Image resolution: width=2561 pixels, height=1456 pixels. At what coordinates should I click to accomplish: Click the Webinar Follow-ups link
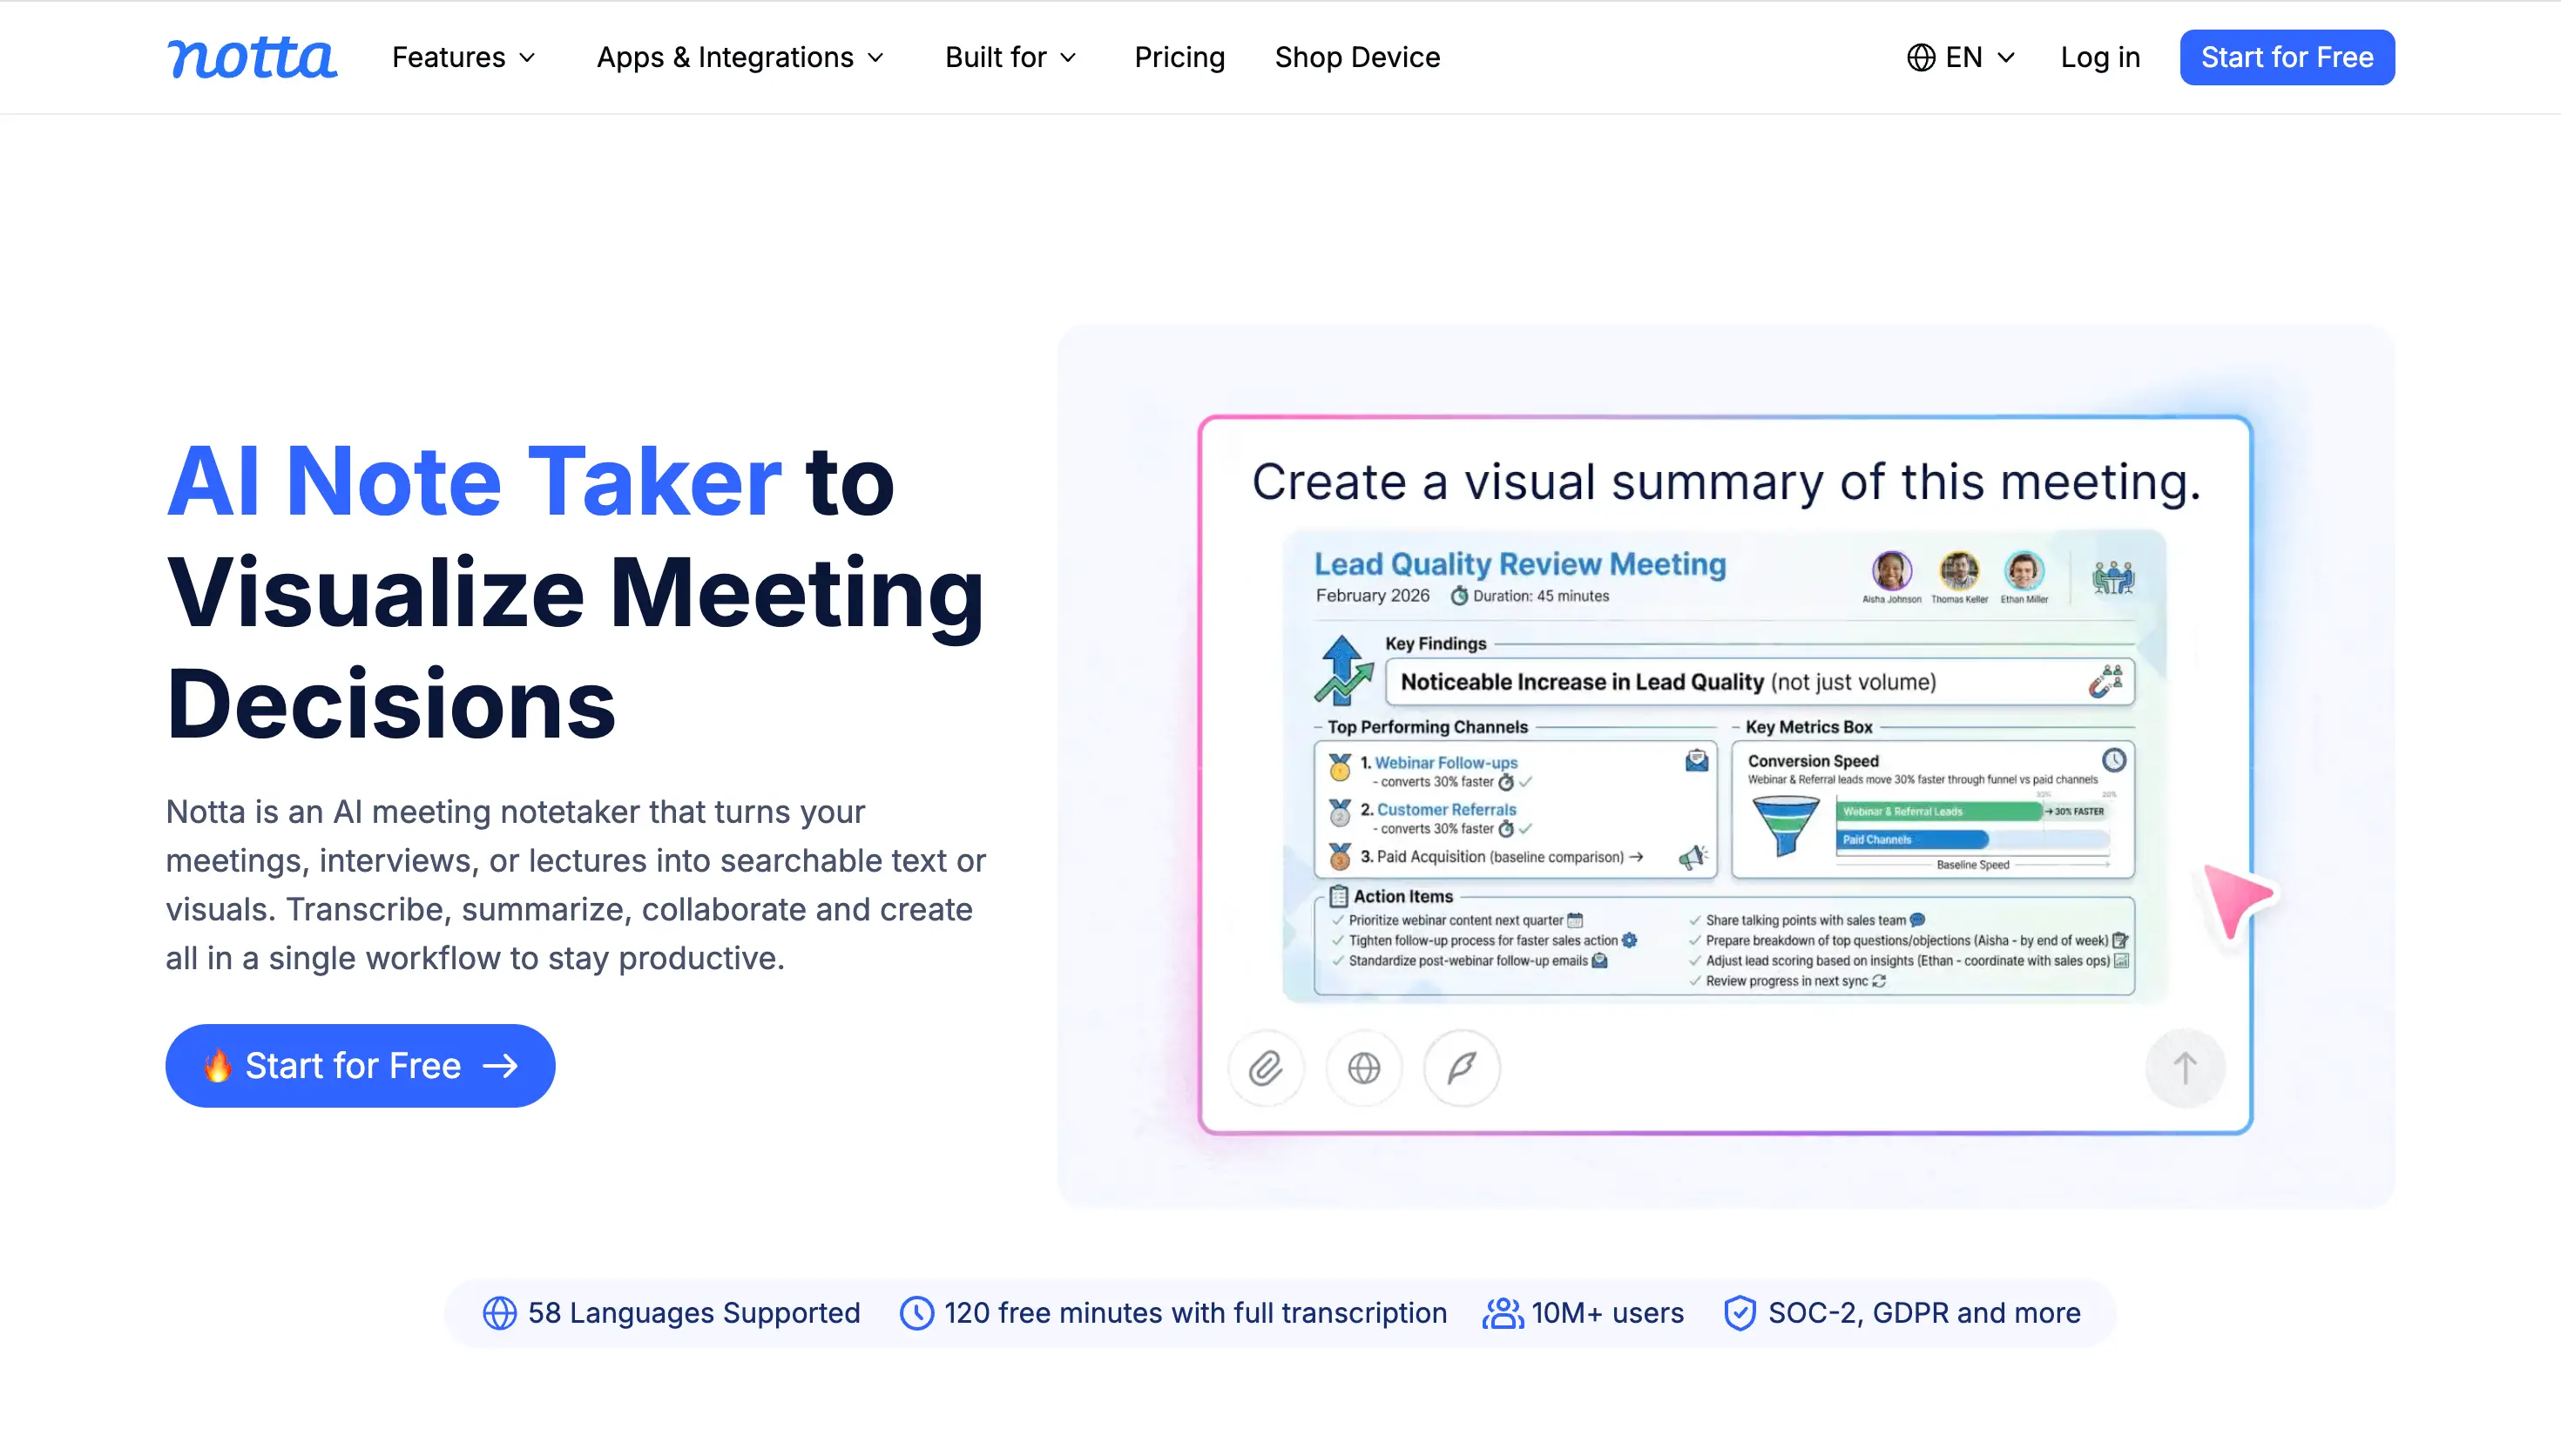[x=1446, y=763]
